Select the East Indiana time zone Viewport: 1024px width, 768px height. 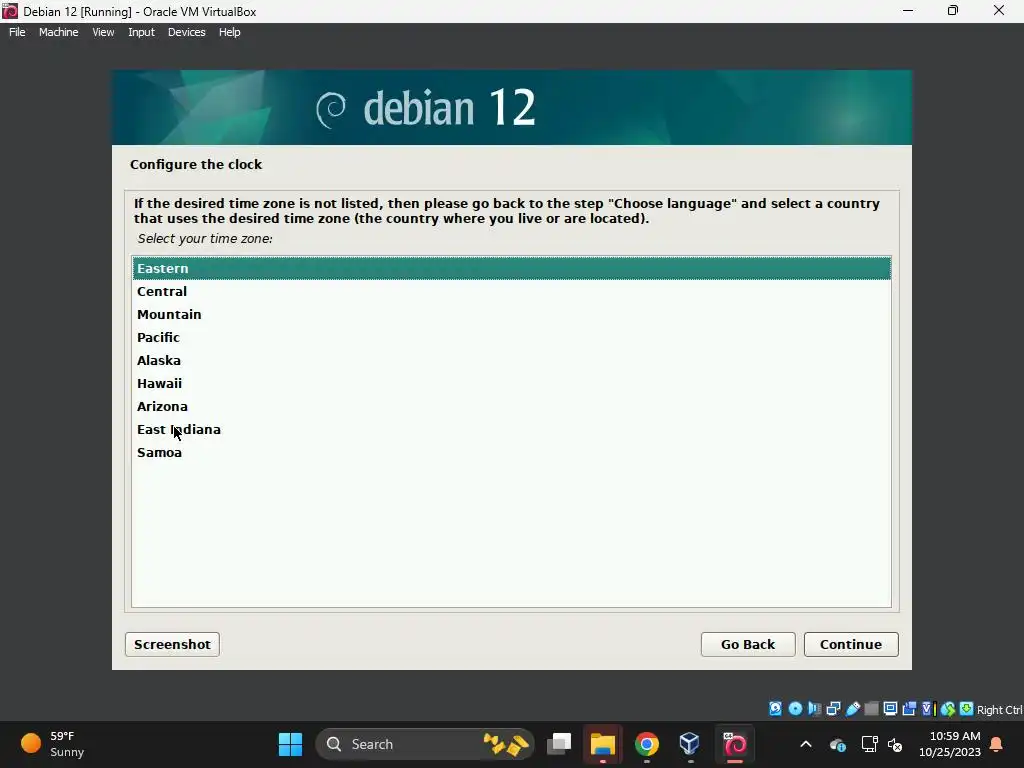click(x=511, y=430)
